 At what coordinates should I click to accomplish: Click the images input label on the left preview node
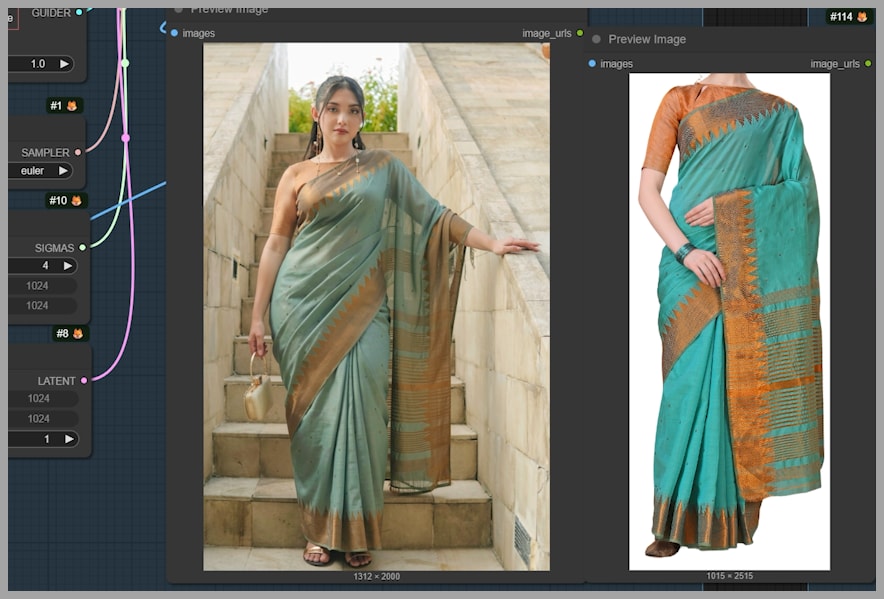coord(198,33)
